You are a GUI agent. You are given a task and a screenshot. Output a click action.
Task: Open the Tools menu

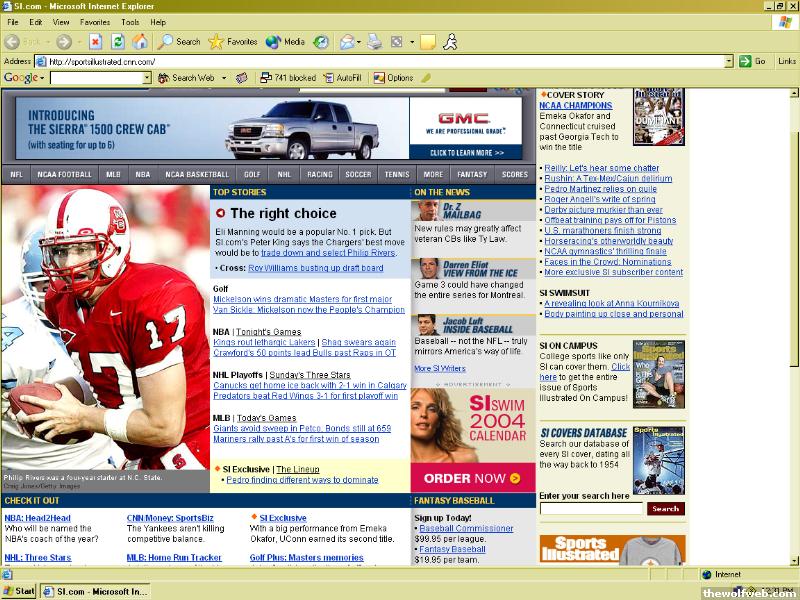point(130,22)
